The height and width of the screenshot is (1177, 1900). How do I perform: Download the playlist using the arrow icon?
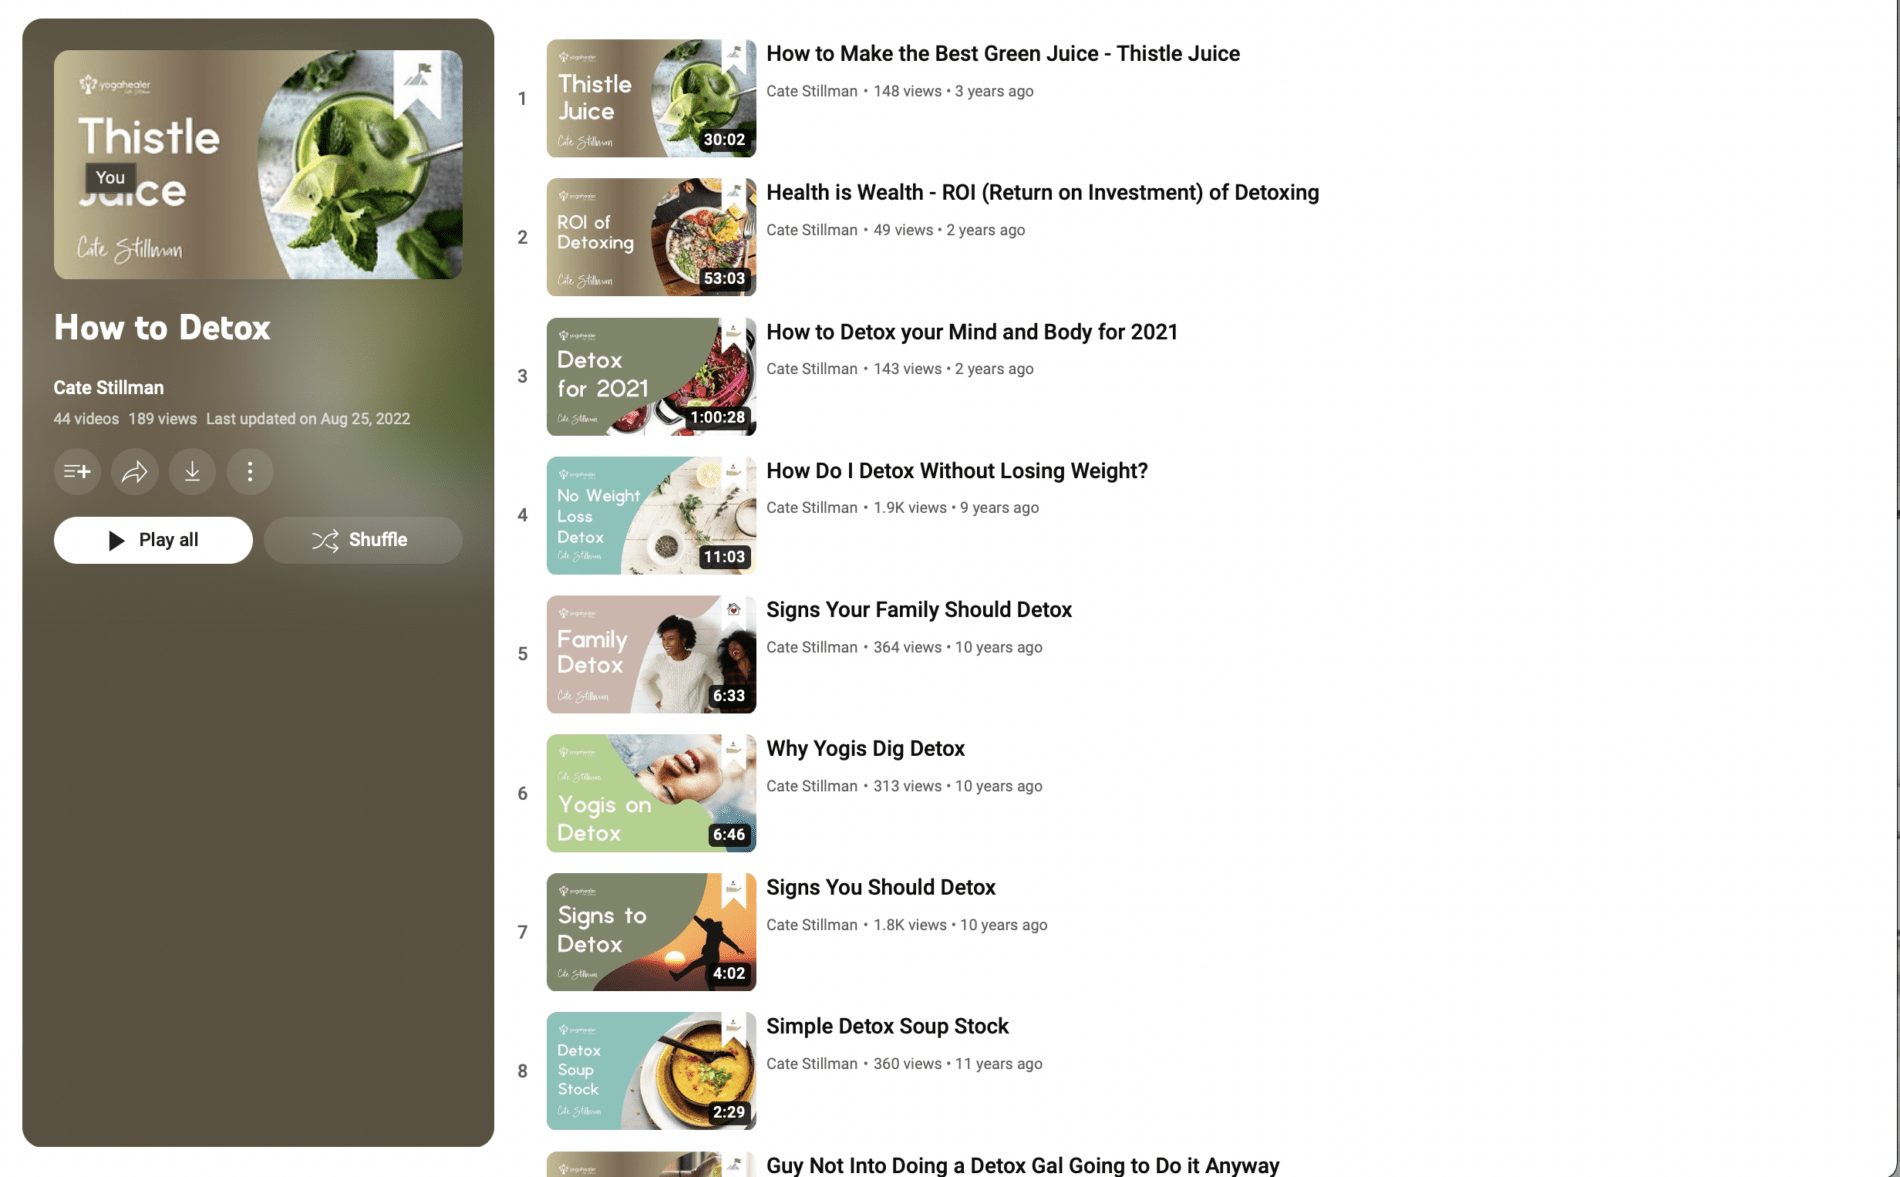192,471
